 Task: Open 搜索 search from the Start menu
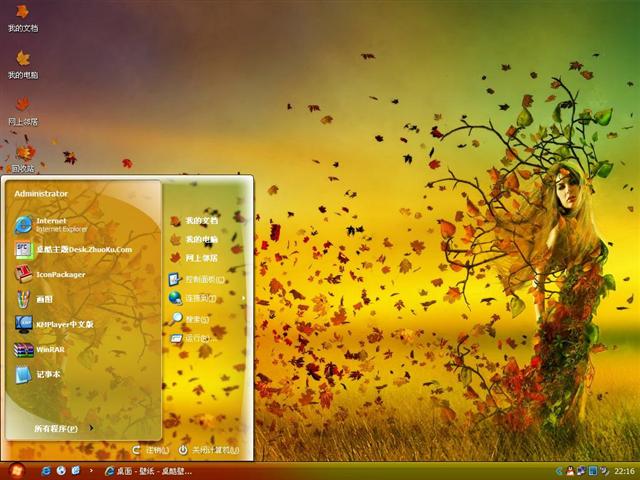coord(189,319)
